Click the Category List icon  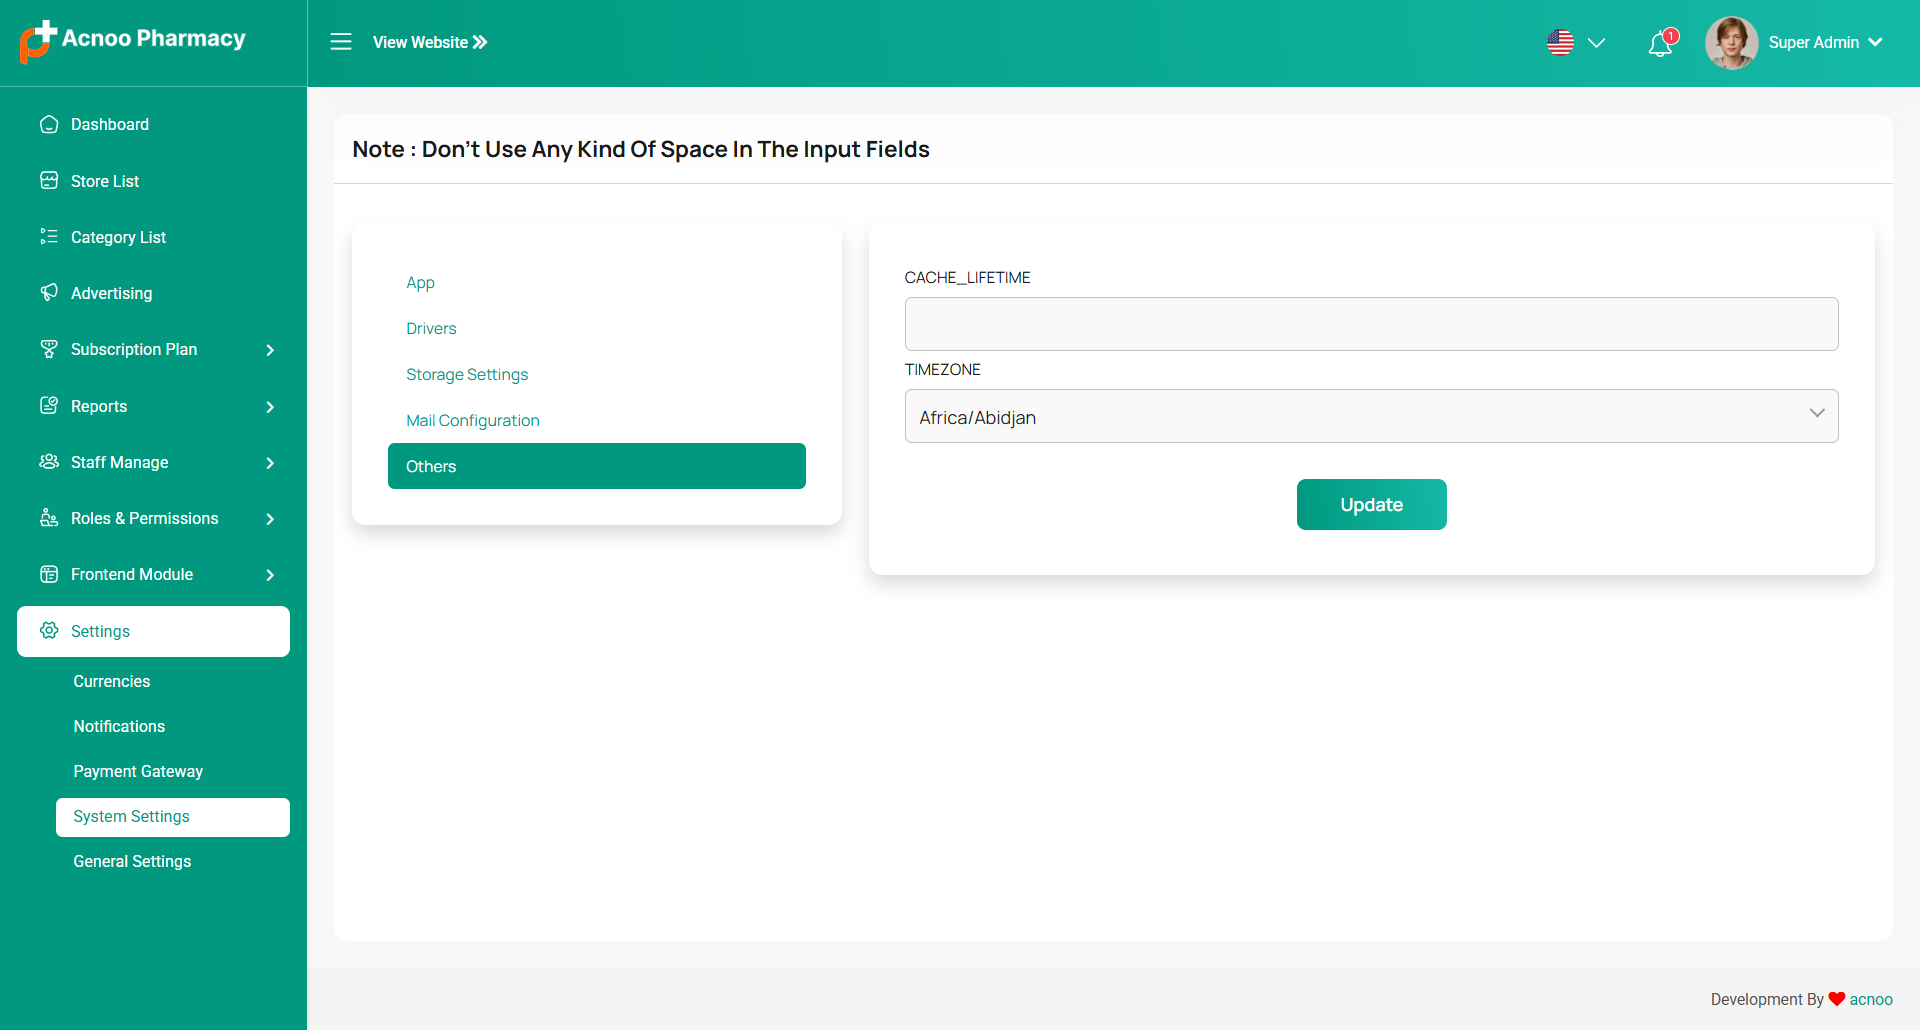pos(49,237)
